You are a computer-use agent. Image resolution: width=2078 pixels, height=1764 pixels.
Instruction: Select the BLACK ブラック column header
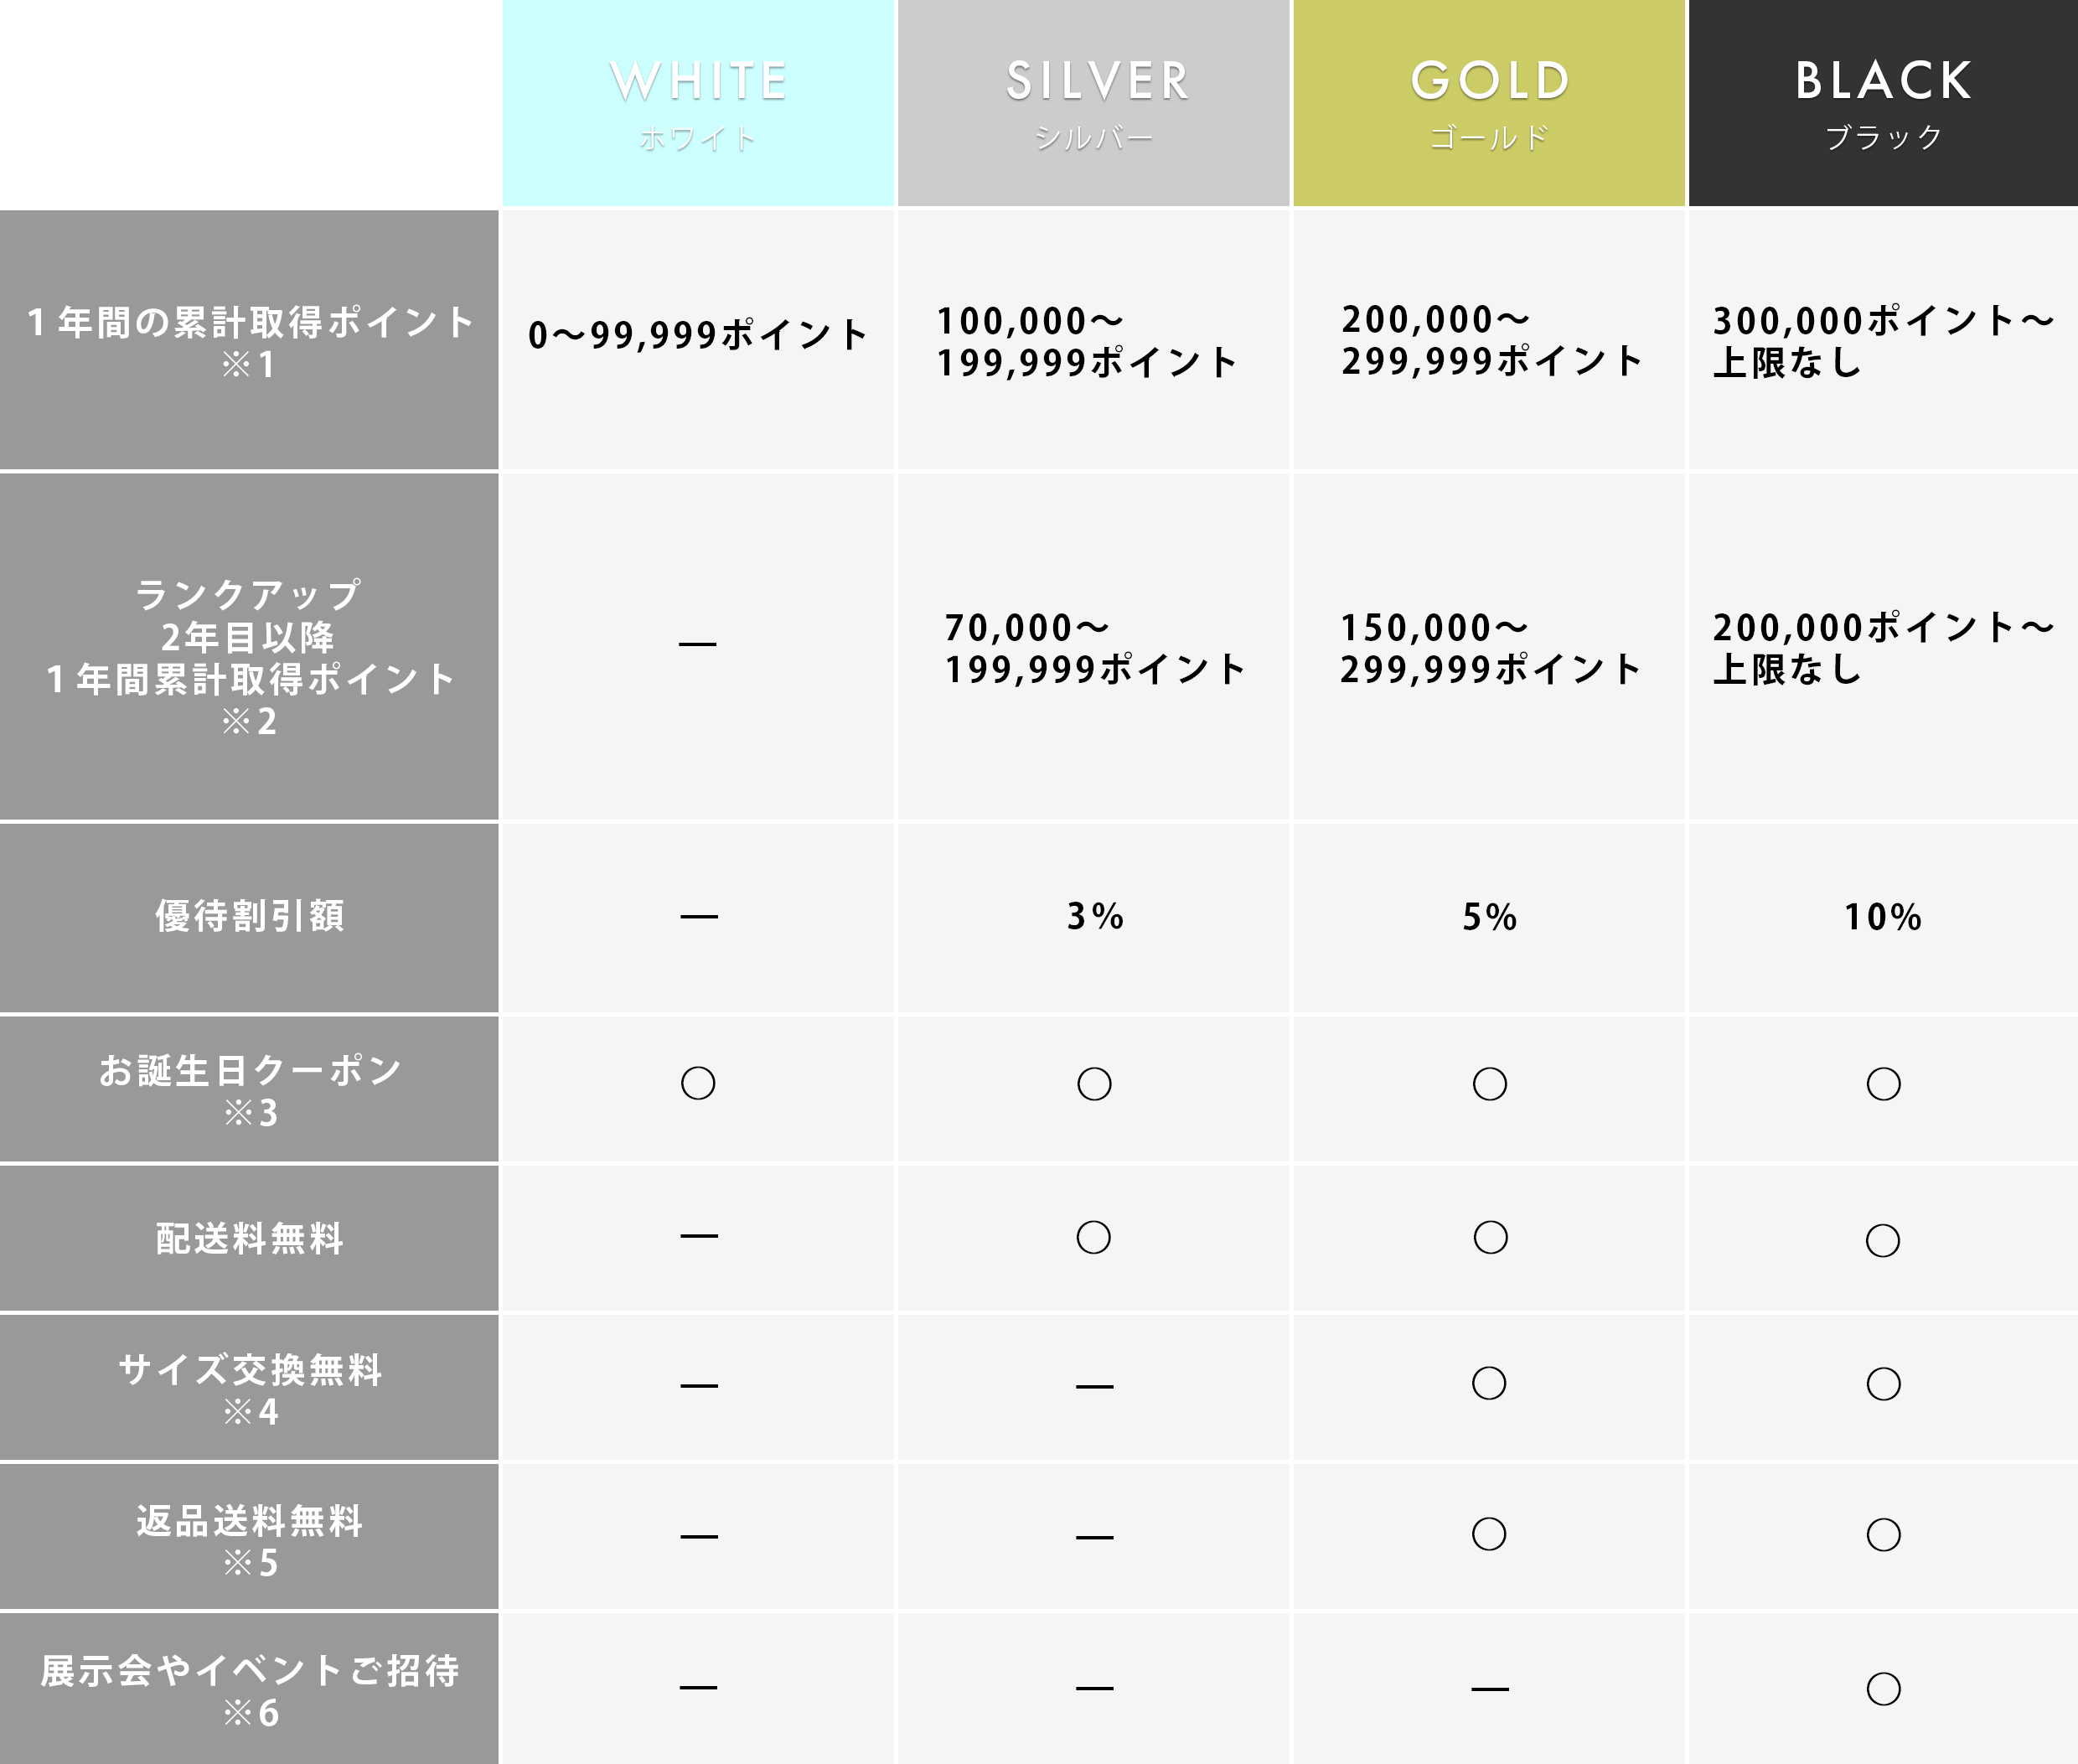1883,103
